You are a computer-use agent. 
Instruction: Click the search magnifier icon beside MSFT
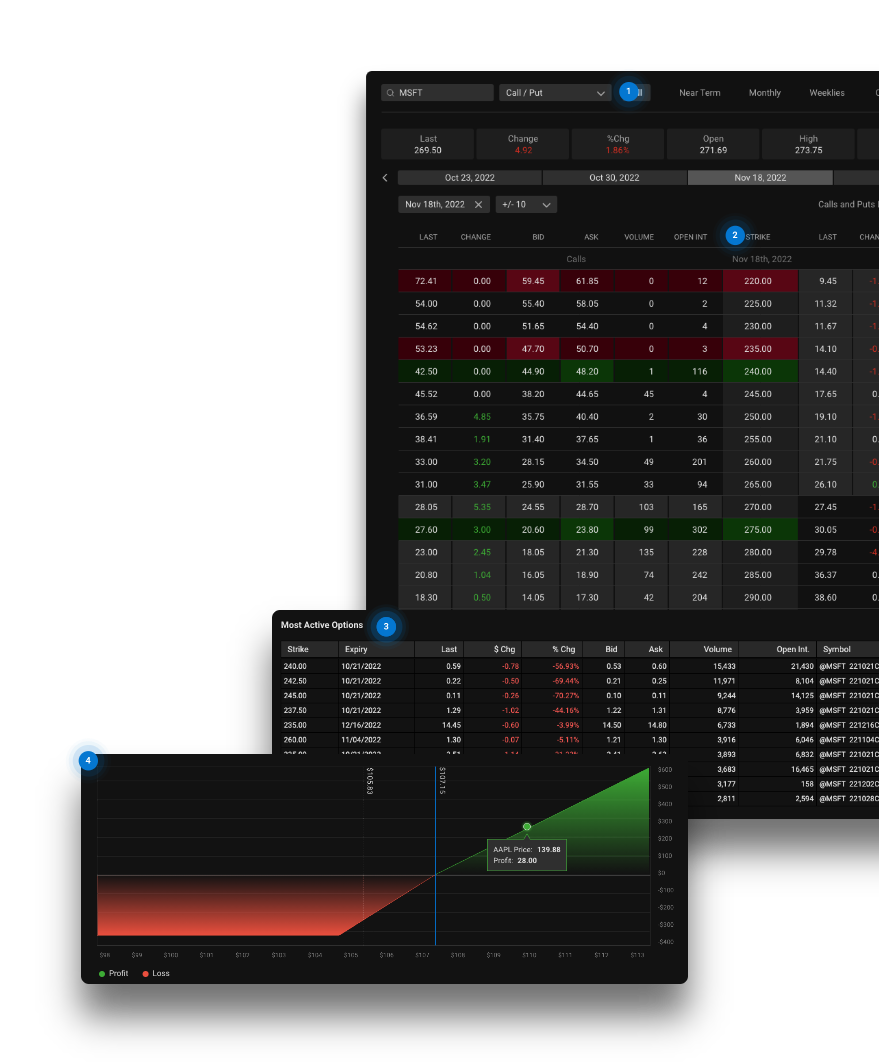coord(391,93)
